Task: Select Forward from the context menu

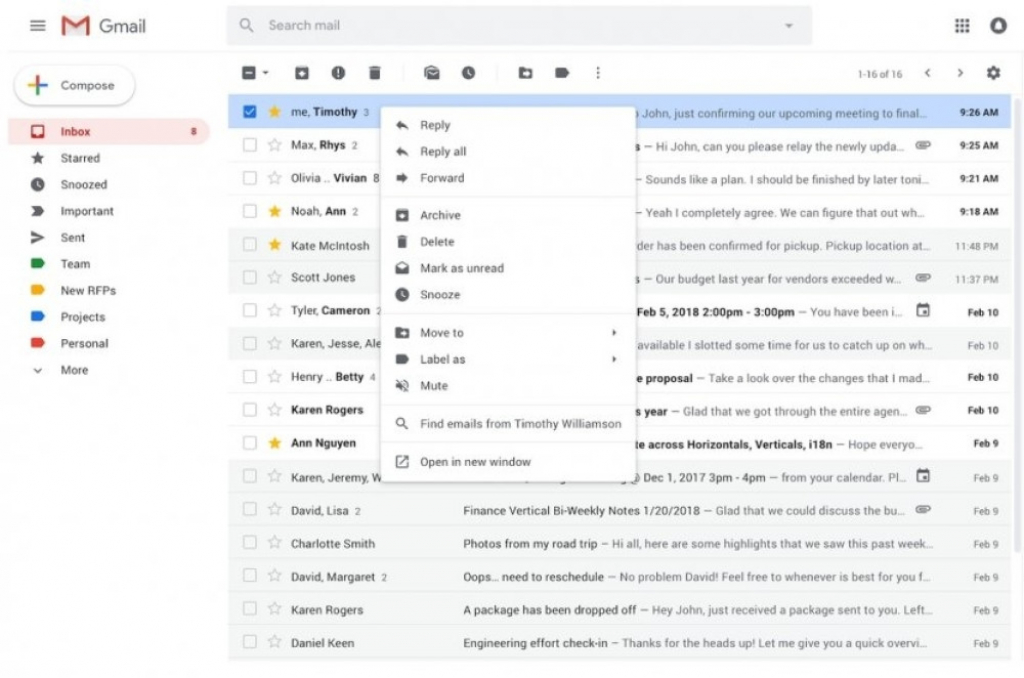Action: pyautogui.click(x=440, y=178)
